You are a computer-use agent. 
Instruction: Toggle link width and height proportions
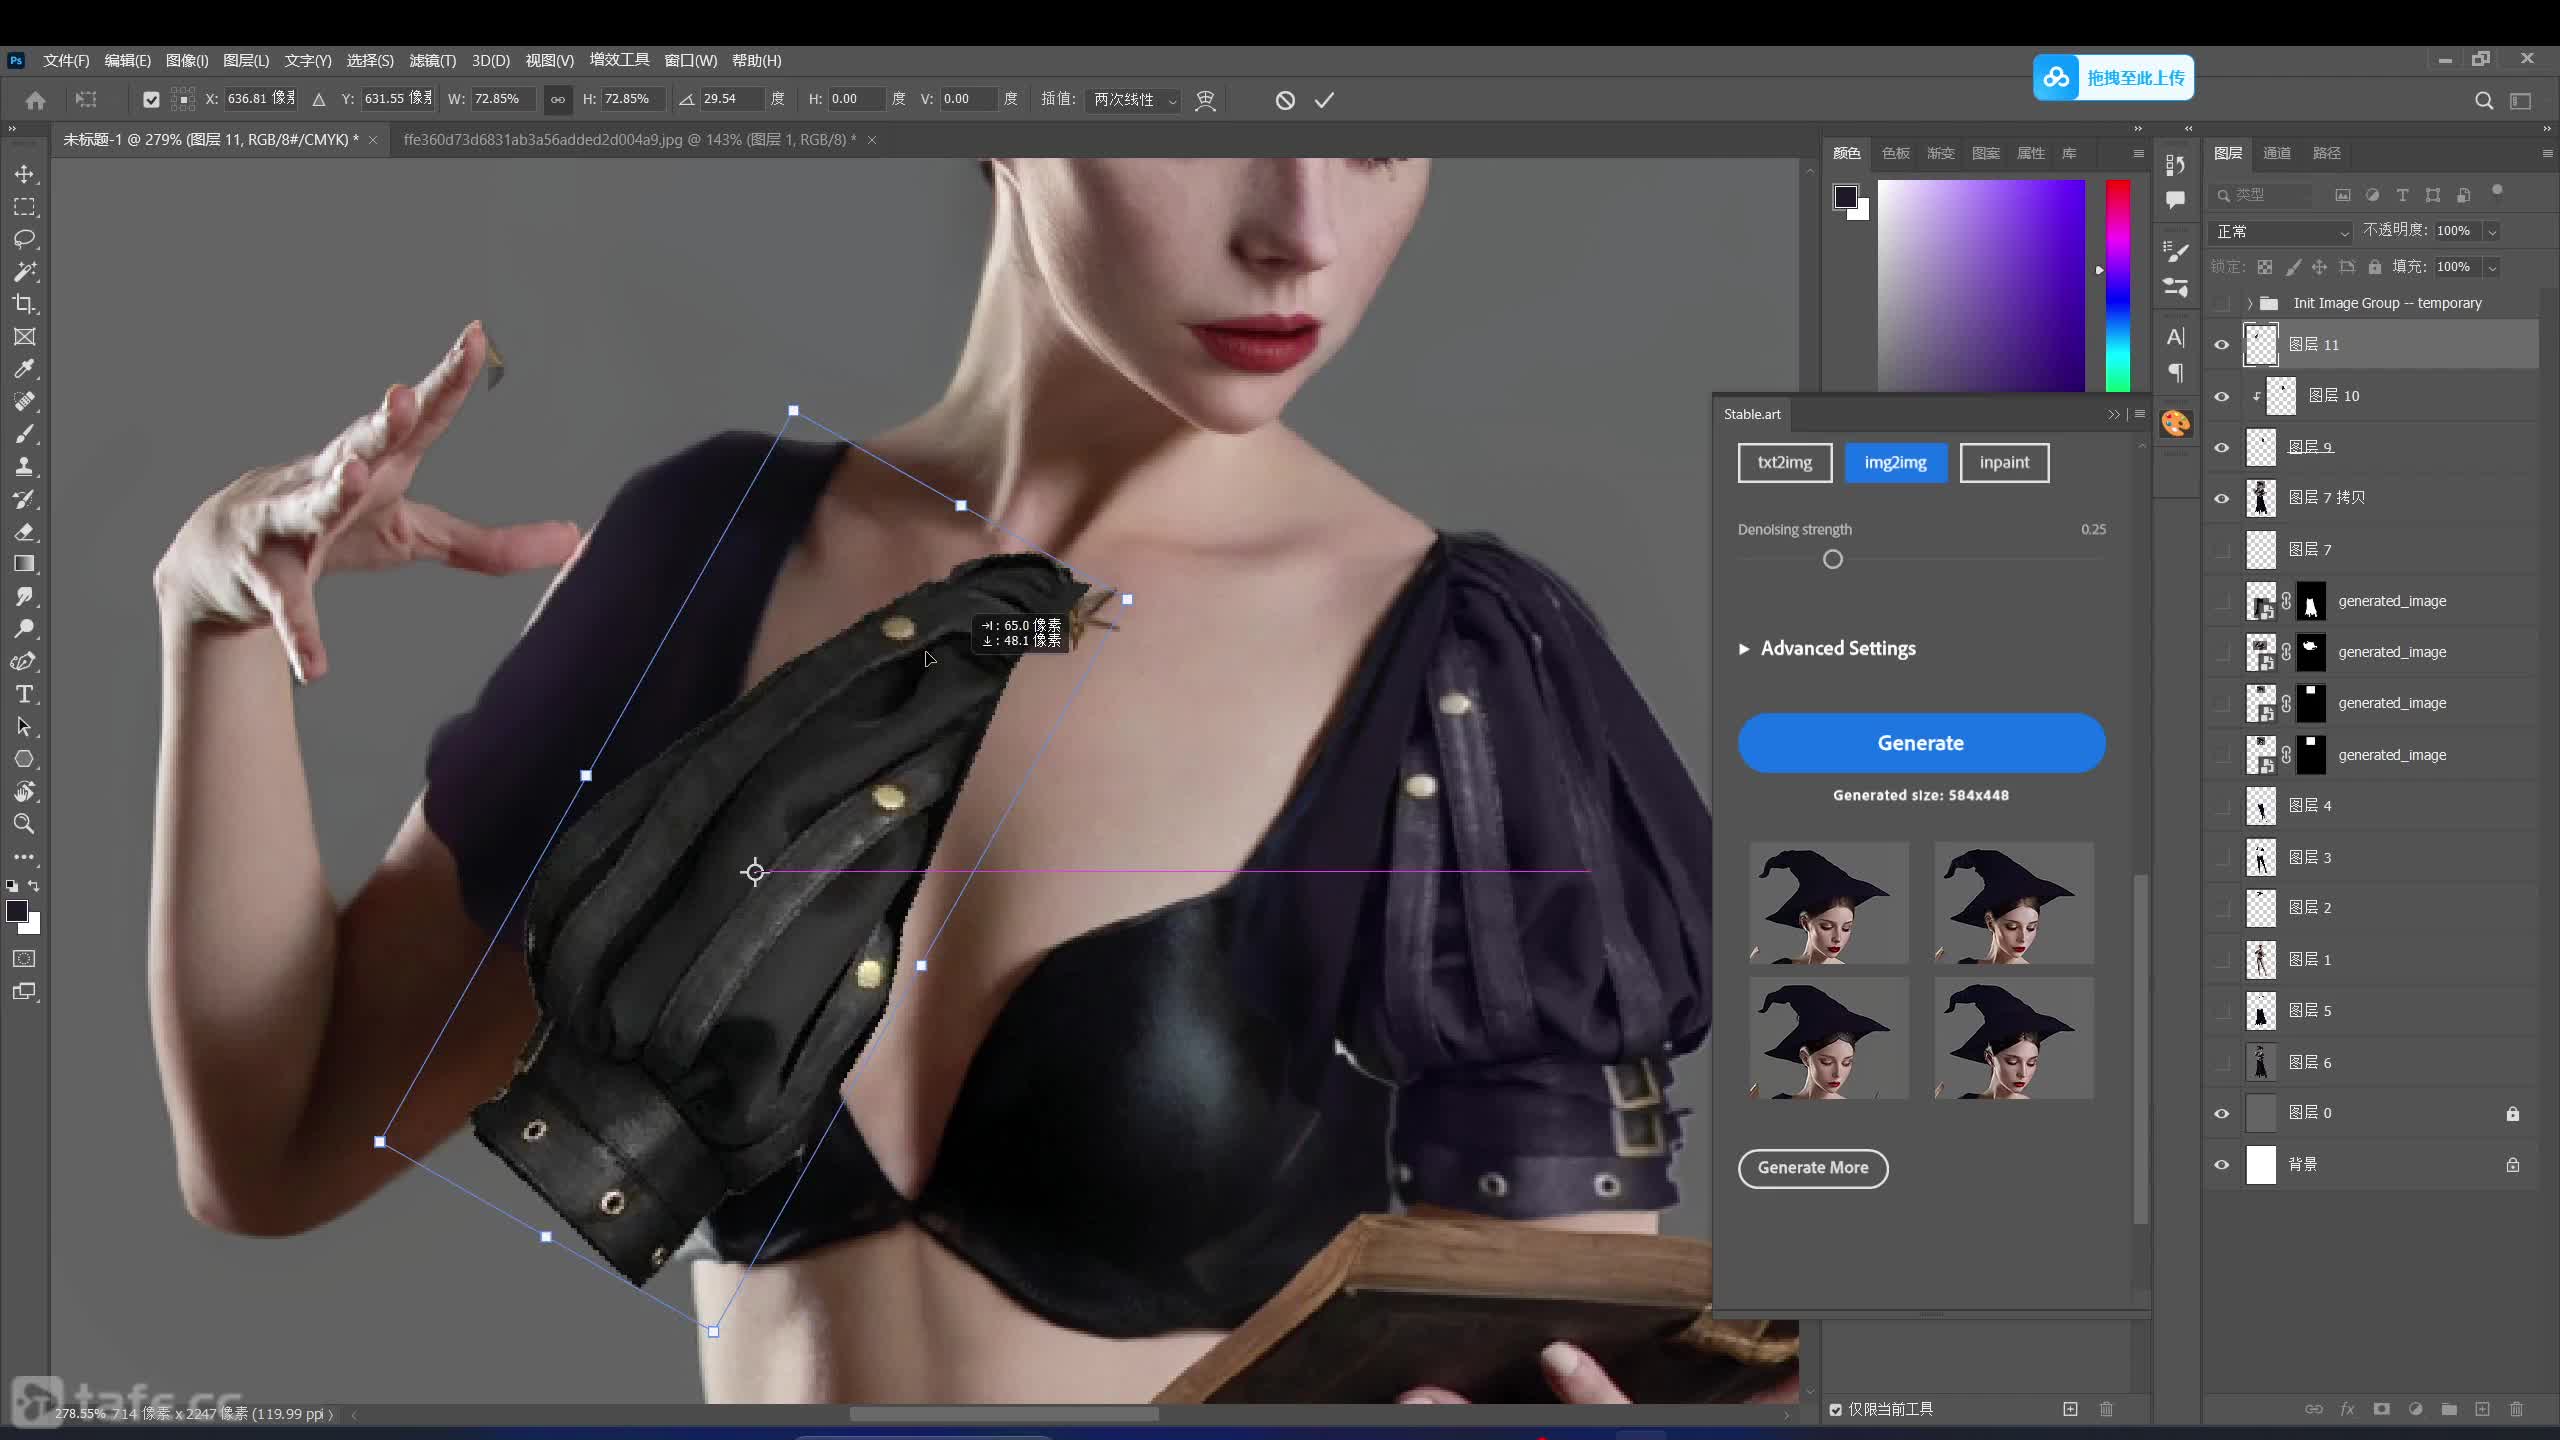[557, 99]
